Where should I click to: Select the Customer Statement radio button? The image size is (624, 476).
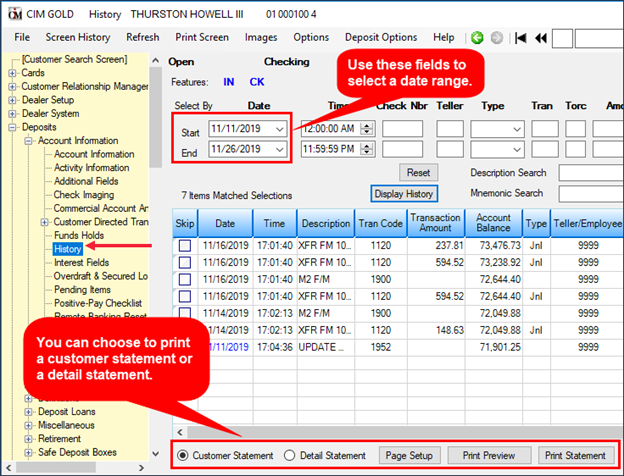183,455
